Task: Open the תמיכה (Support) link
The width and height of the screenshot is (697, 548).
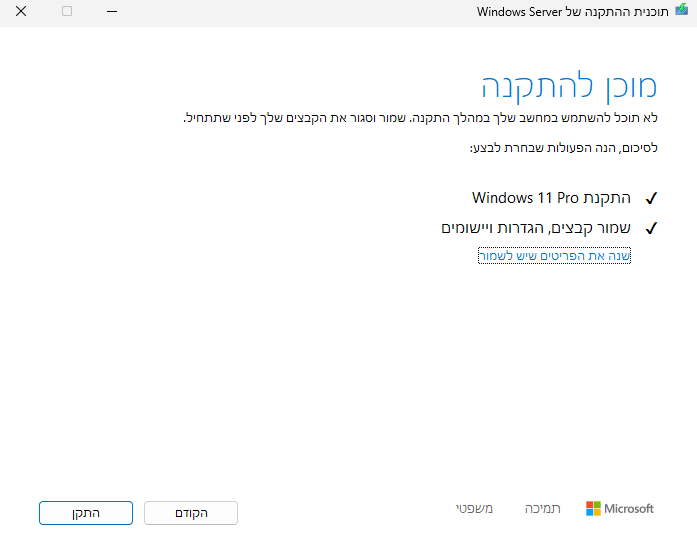Action: [543, 509]
